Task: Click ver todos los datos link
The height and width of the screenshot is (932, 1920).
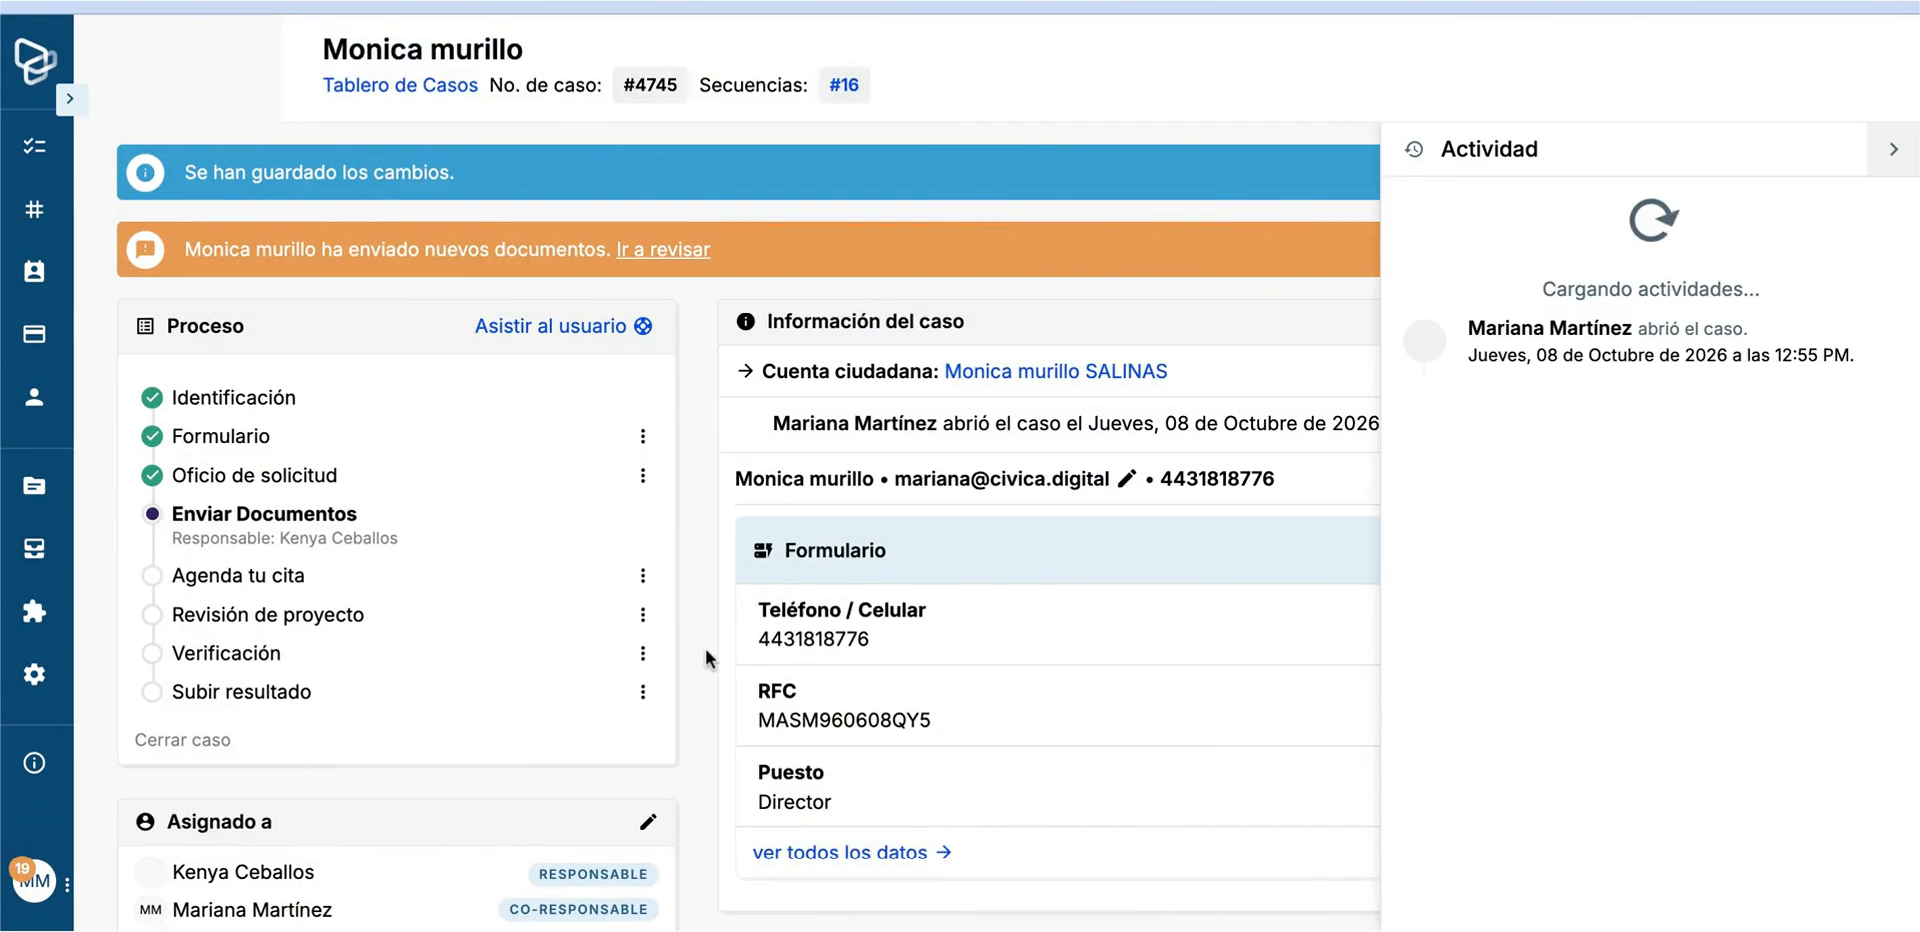Action: (x=852, y=852)
